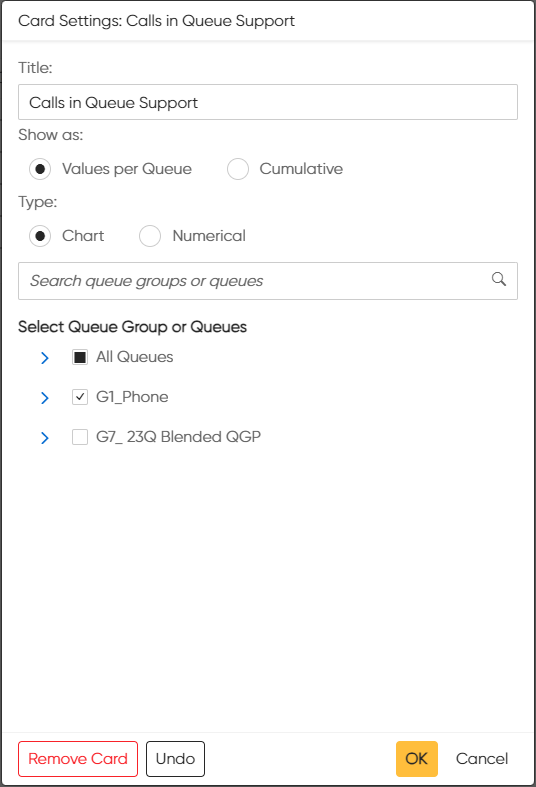Click the G1_Phone tree label
The height and width of the screenshot is (787, 536).
pos(132,397)
